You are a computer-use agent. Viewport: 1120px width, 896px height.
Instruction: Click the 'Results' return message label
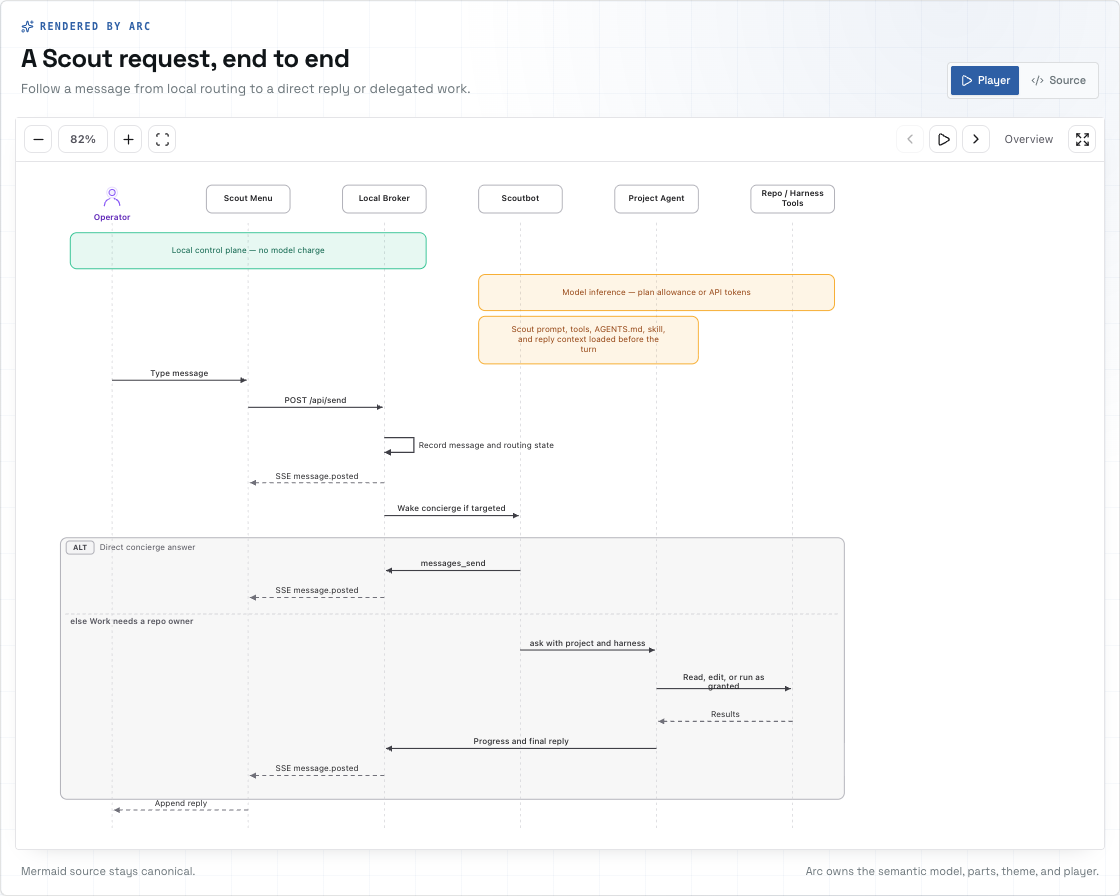[x=725, y=714]
